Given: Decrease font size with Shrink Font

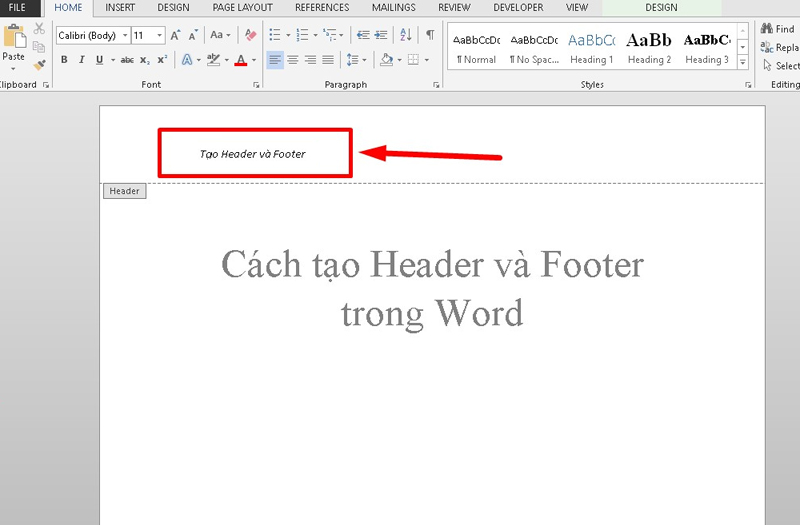Looking at the screenshot, I should (192, 35).
